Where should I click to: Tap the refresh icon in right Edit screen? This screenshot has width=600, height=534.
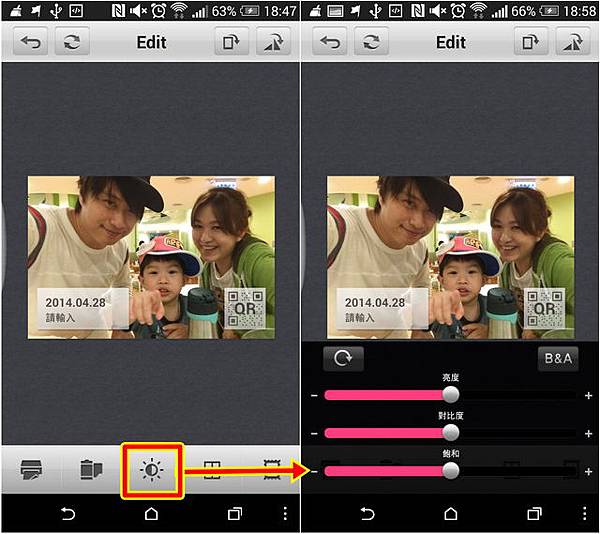point(372,42)
